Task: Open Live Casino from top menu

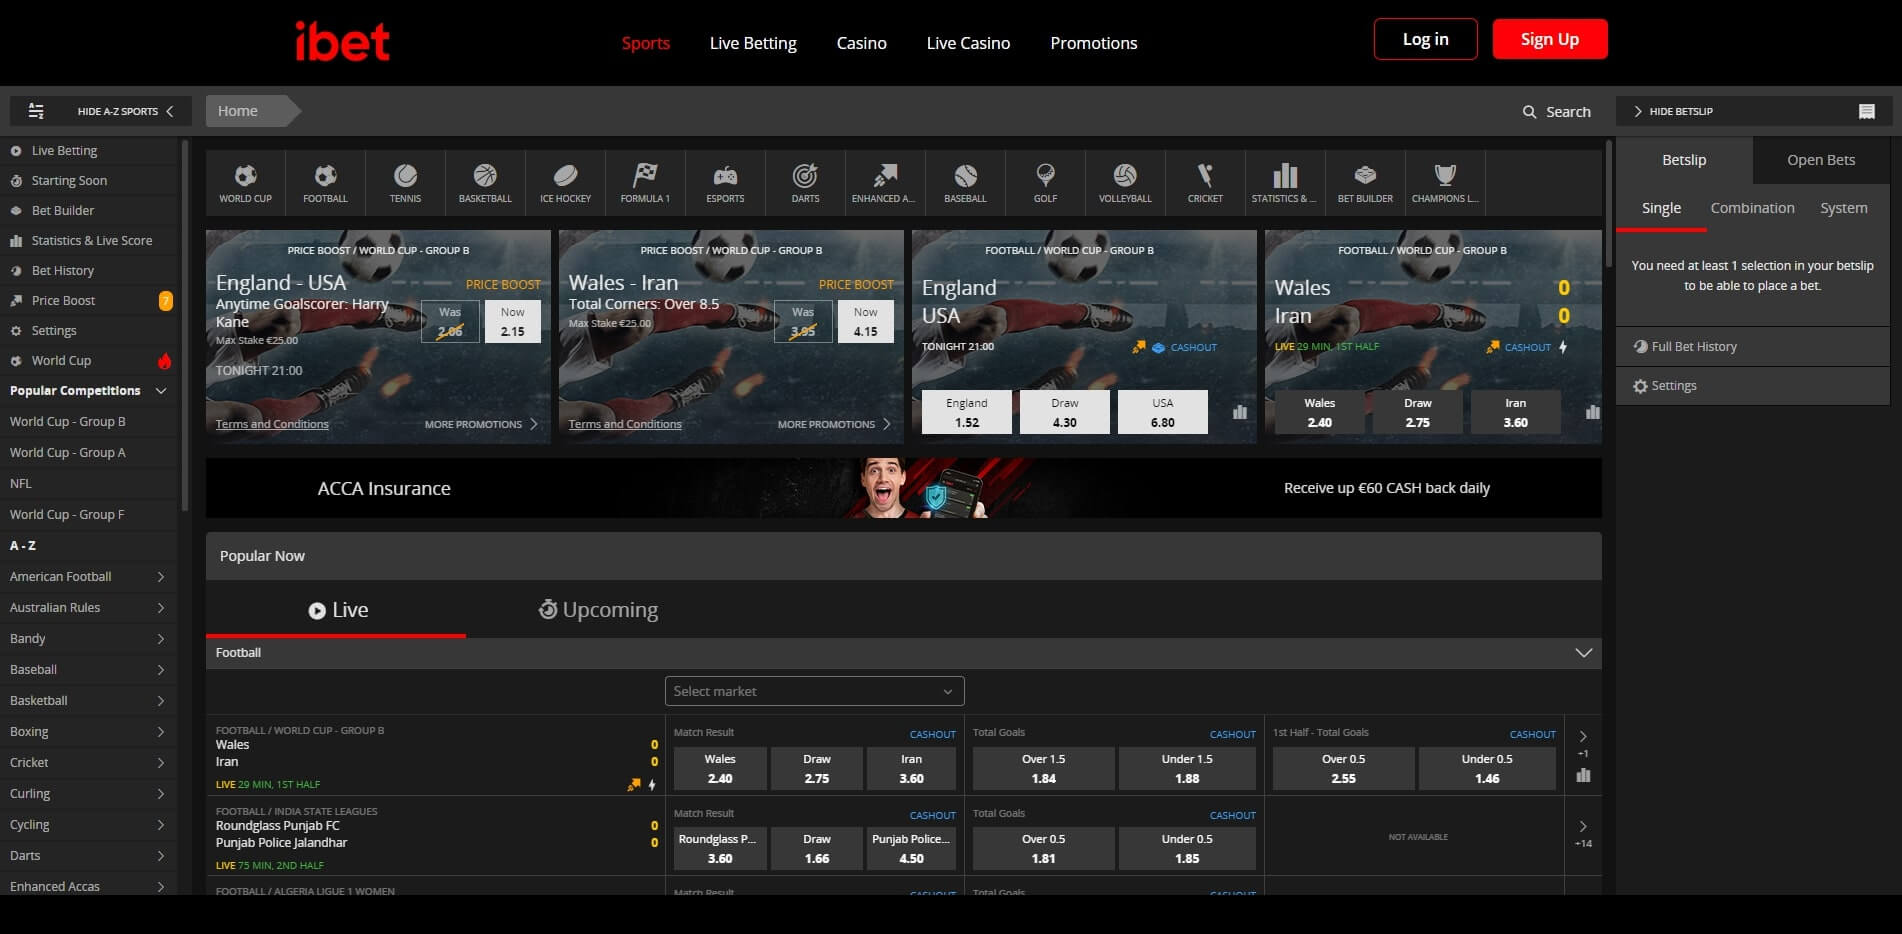Action: click(968, 43)
